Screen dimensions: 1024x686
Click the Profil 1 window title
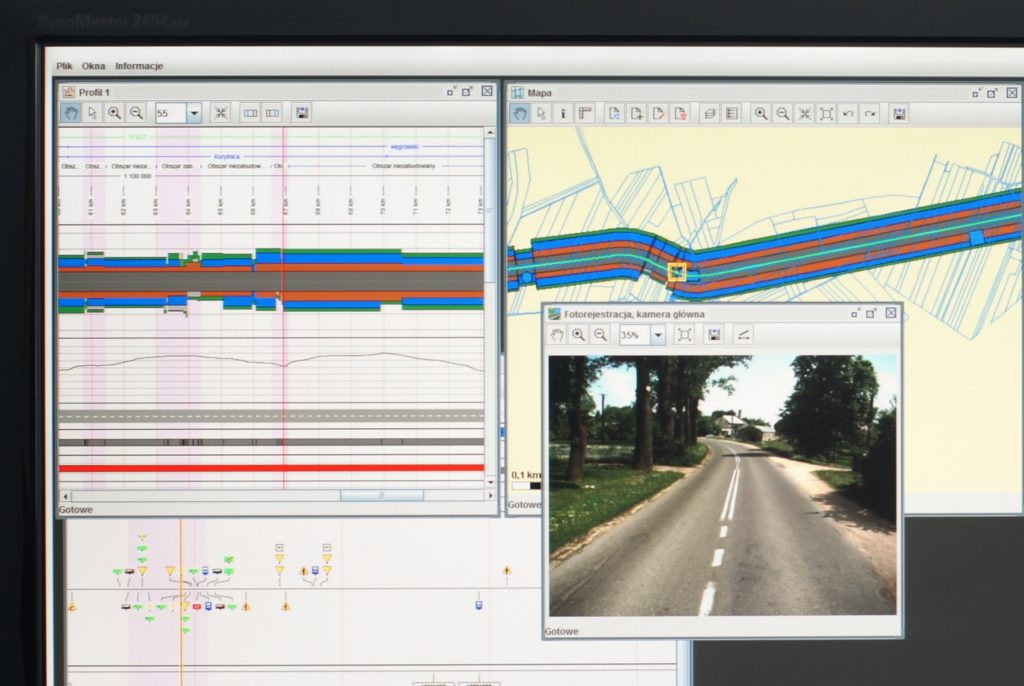pos(94,92)
